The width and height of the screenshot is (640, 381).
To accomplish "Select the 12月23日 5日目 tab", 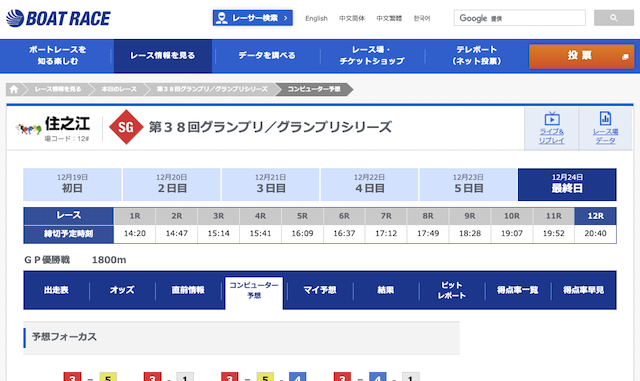I will 469,184.
